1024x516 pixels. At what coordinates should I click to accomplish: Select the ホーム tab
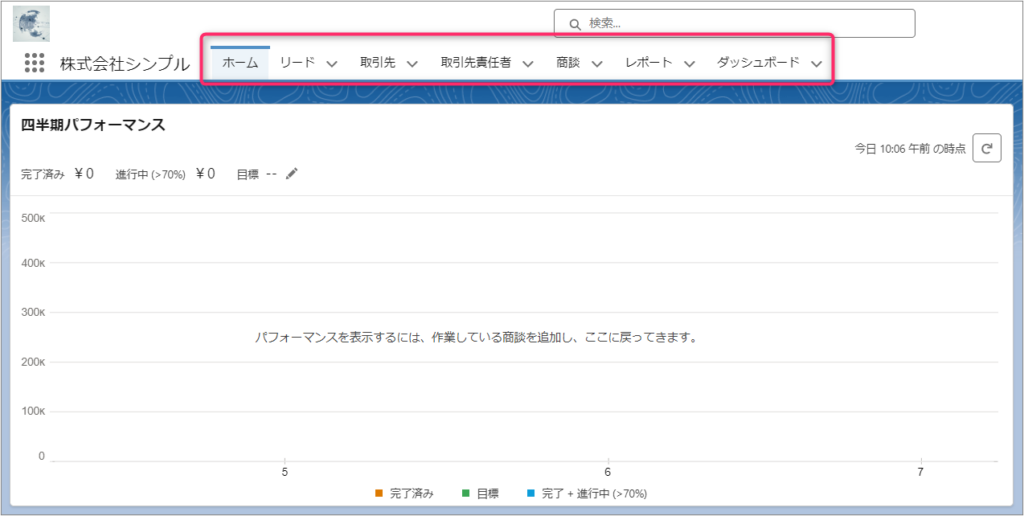coord(240,62)
